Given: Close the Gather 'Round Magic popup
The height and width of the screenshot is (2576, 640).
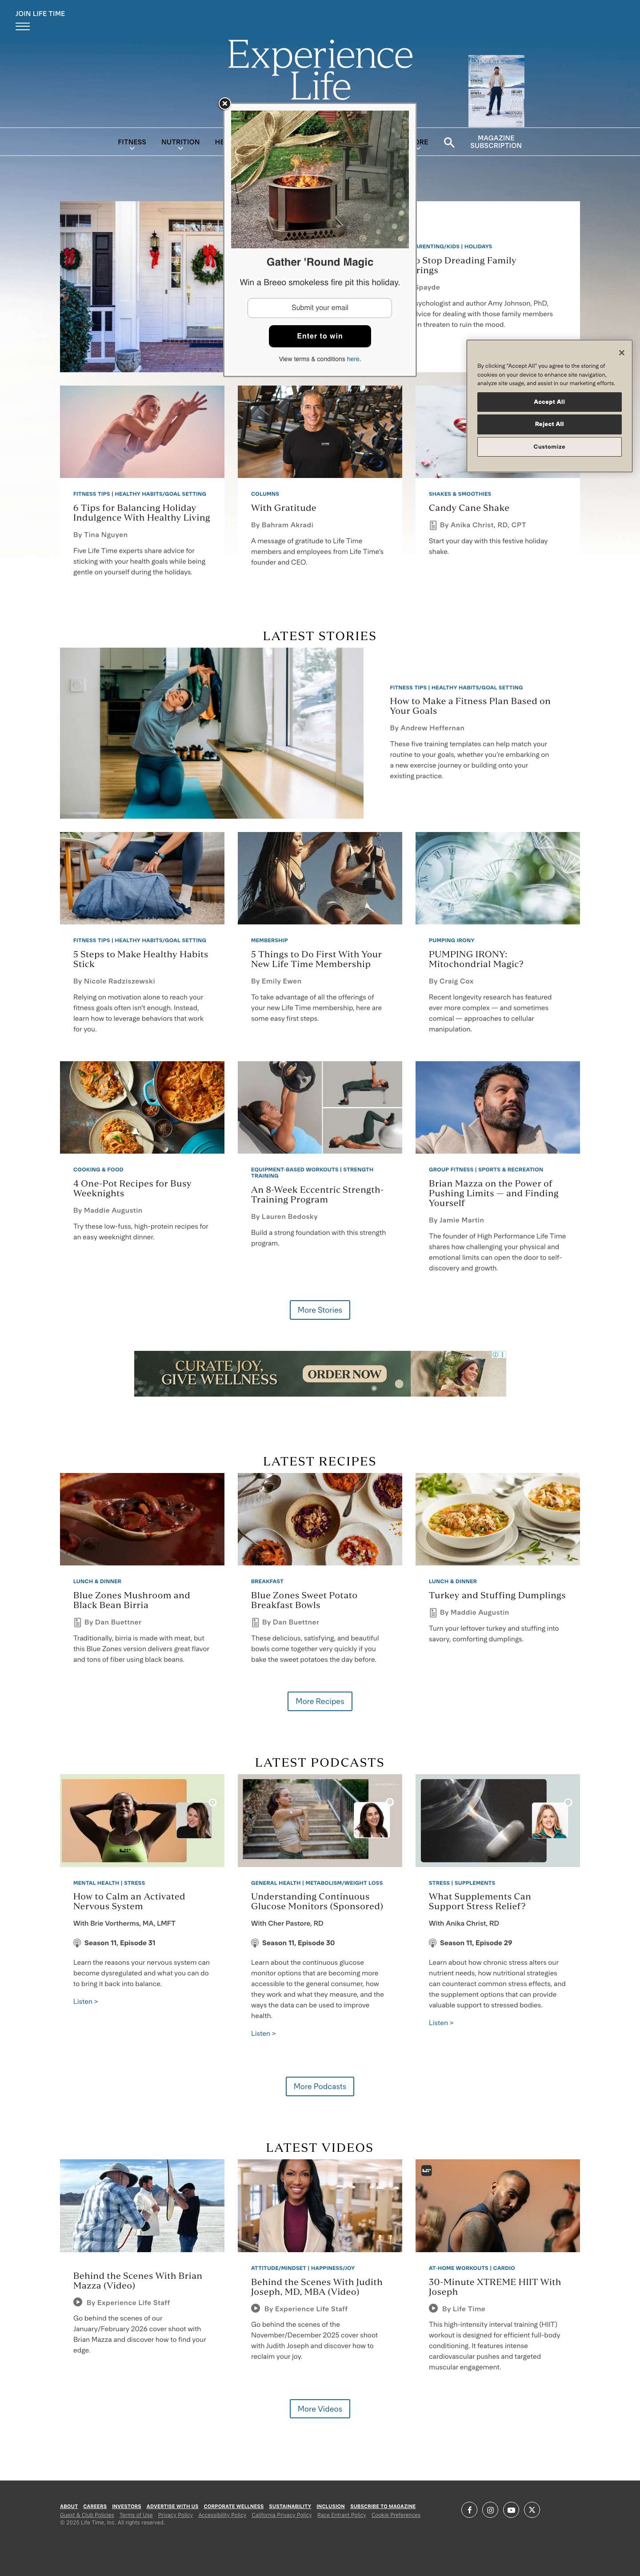Looking at the screenshot, I should [x=225, y=104].
